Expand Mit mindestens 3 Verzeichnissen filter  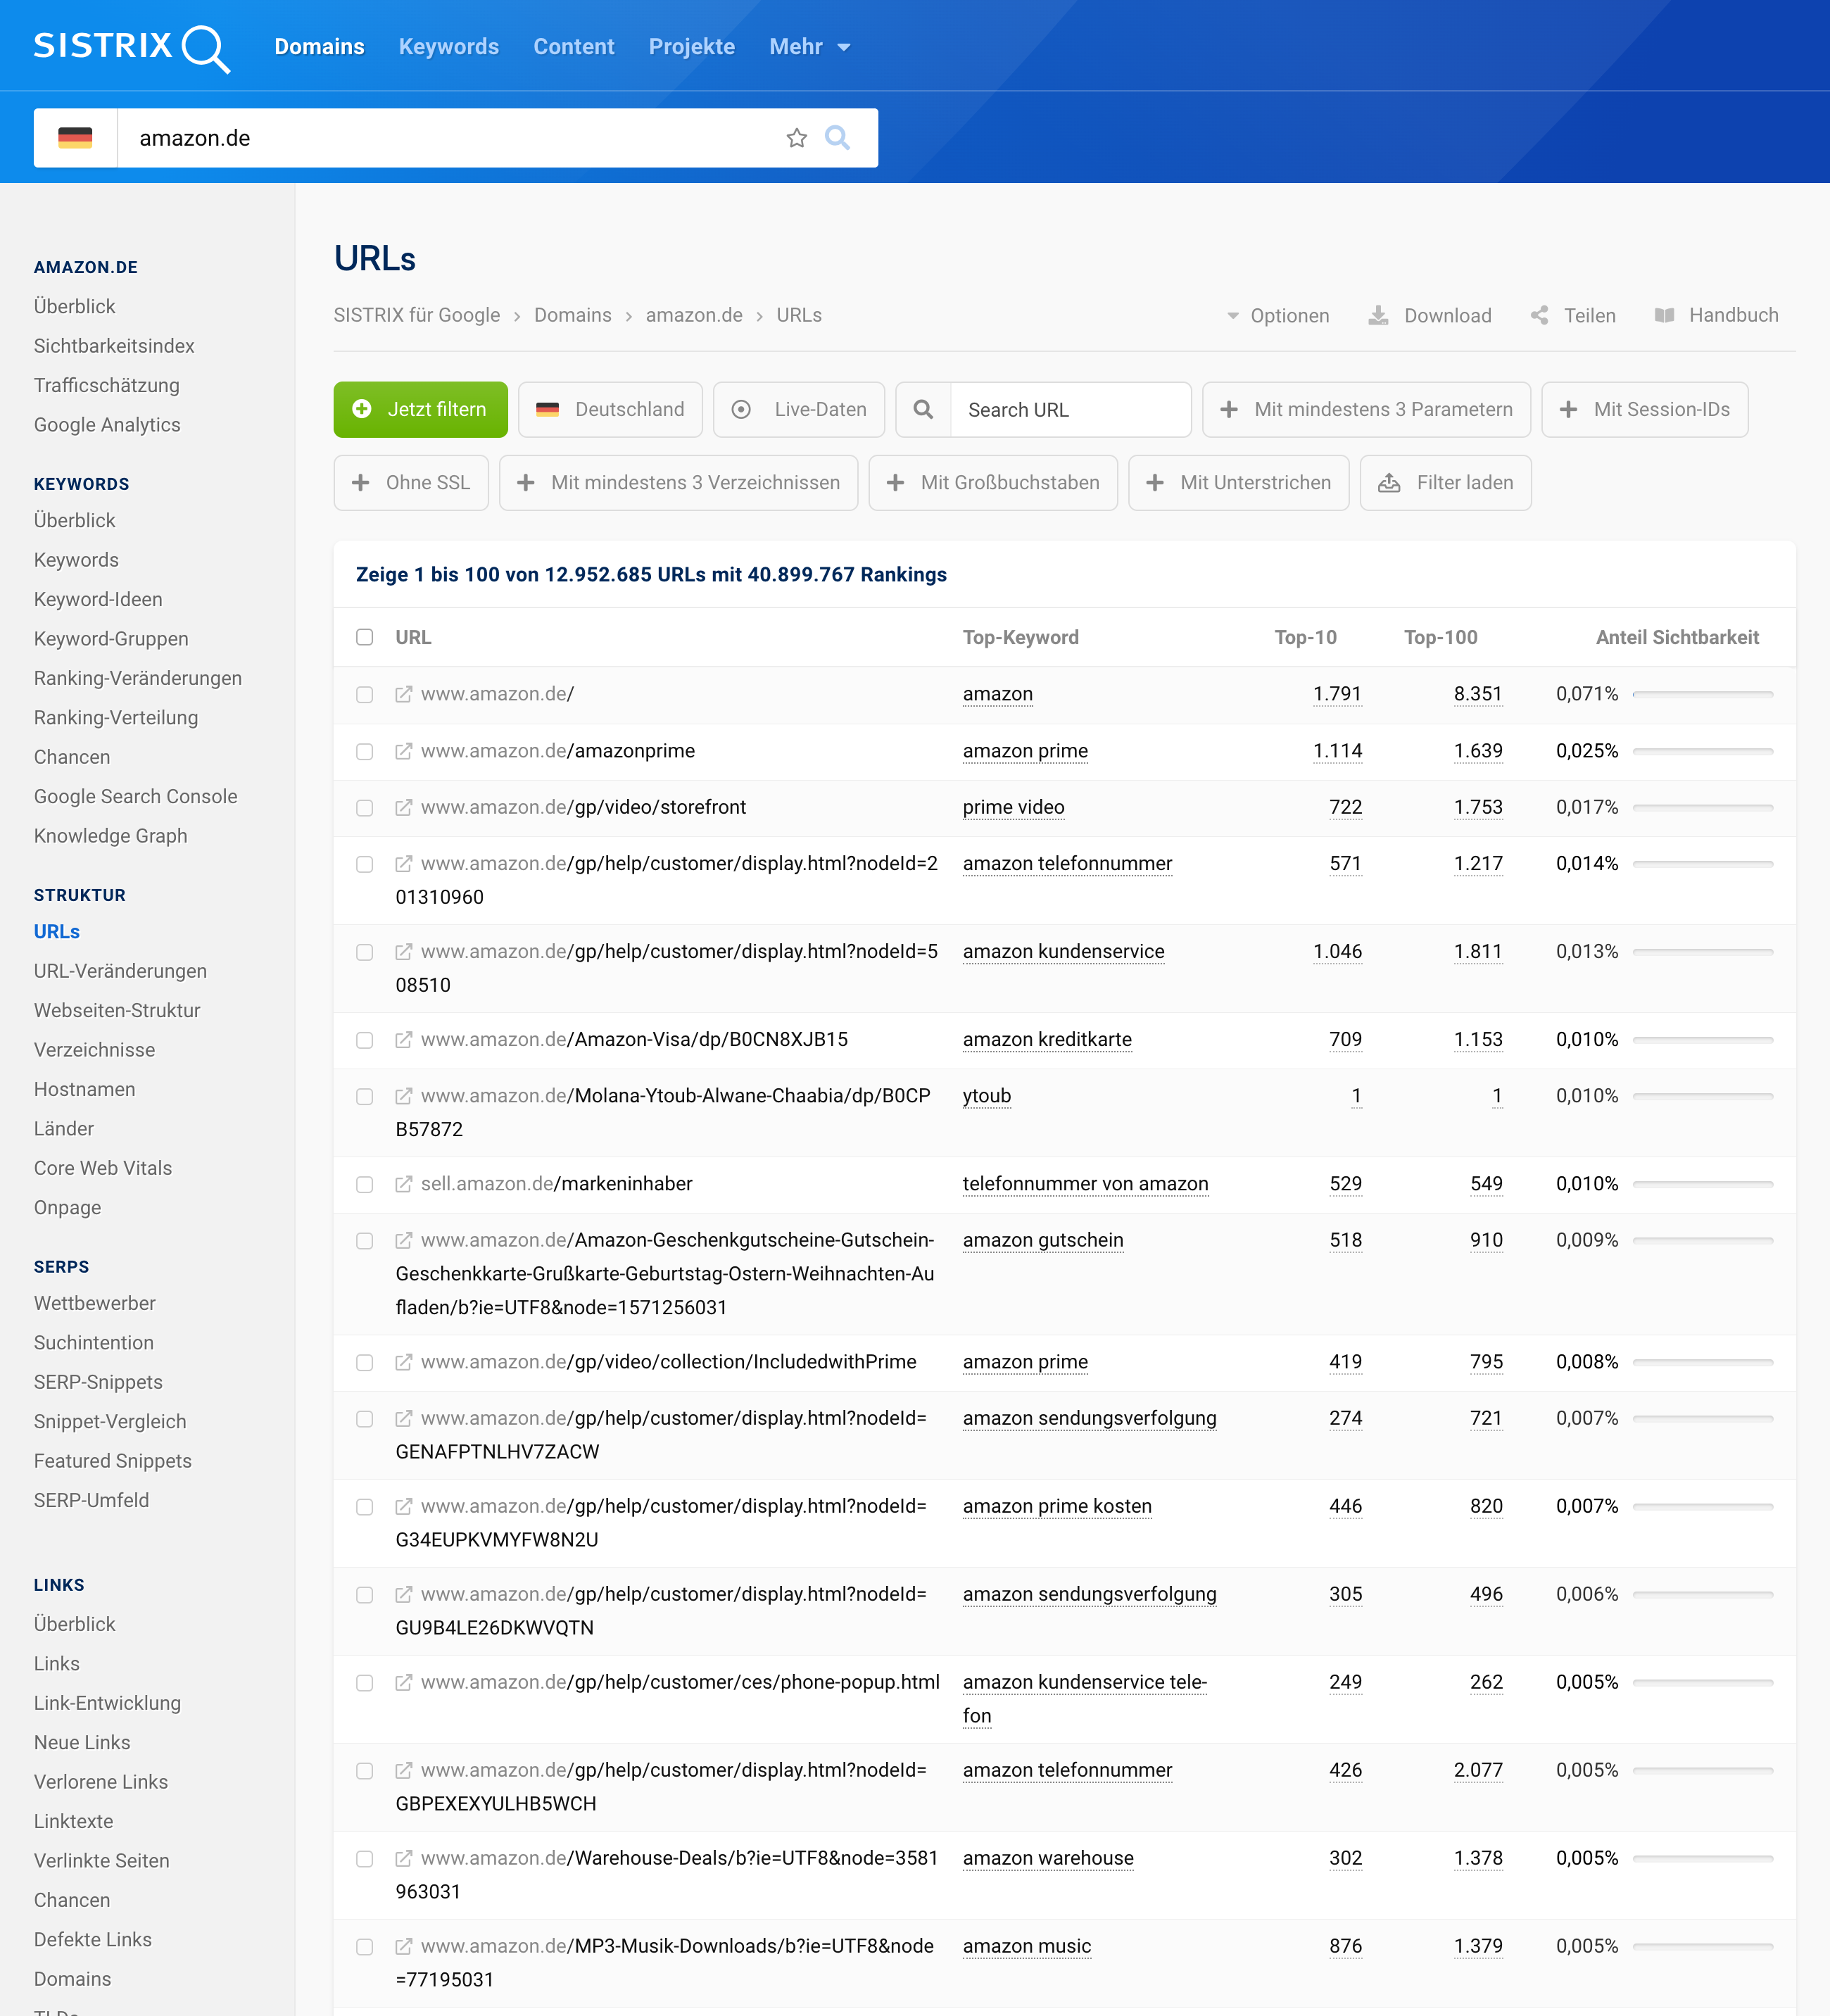point(676,483)
